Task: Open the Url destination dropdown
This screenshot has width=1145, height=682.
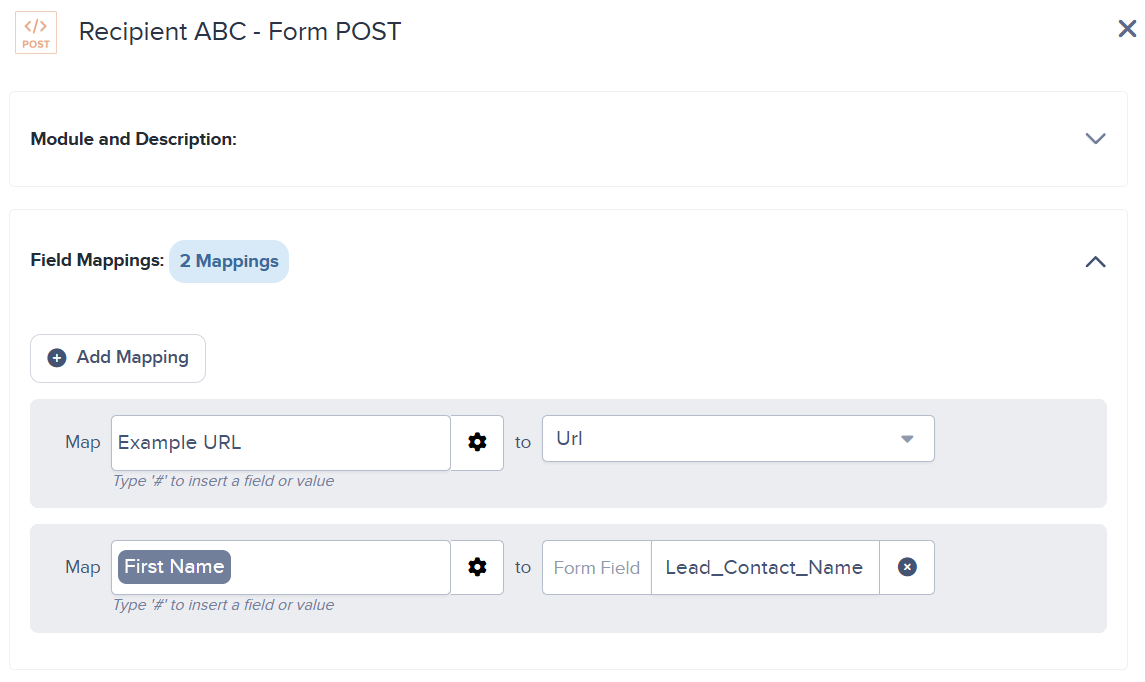Action: 738,439
